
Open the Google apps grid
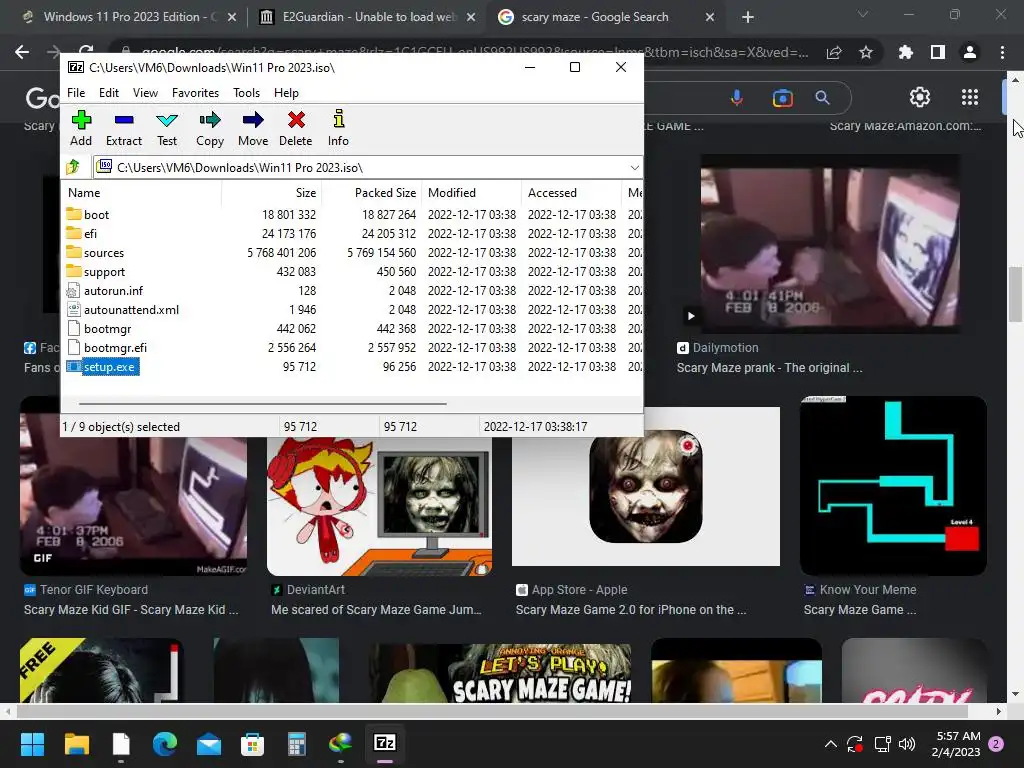point(970,97)
